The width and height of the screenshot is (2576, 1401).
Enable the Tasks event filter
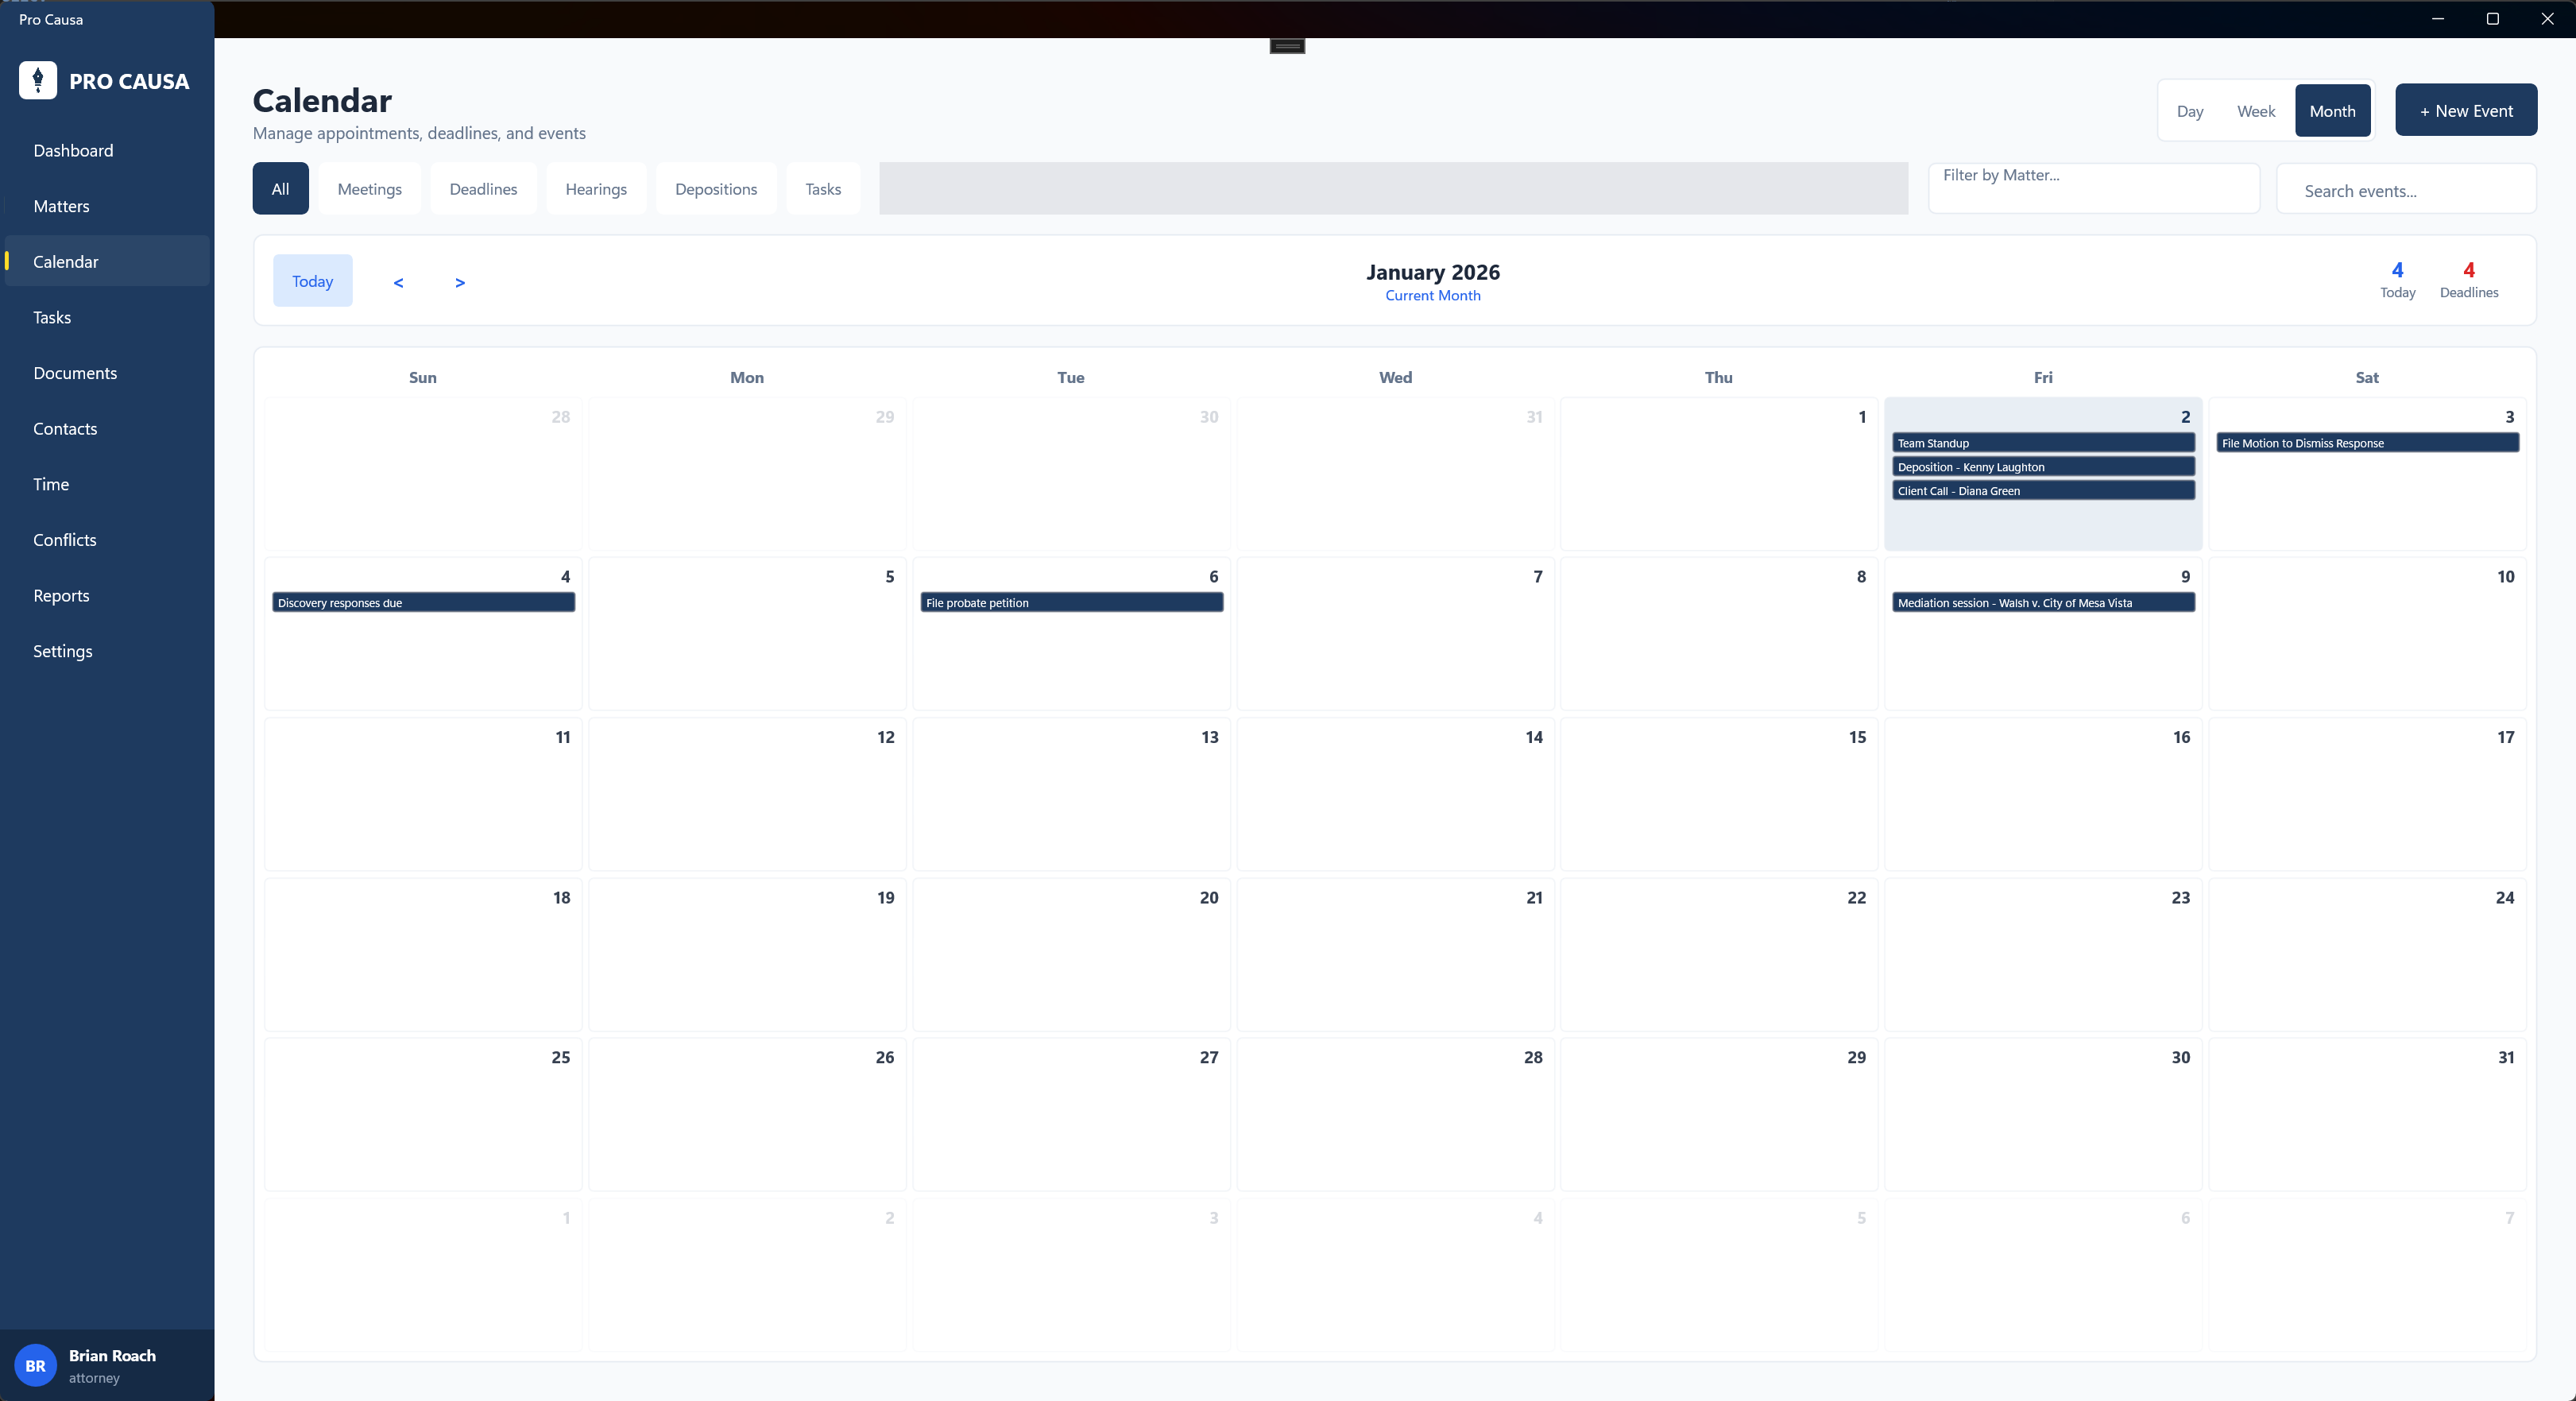822,188
